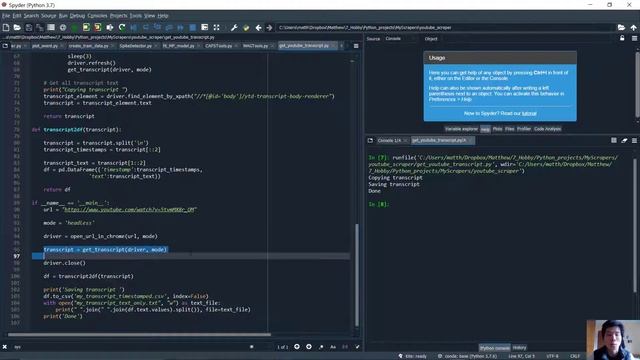Start debugging with the debug file icon
This screenshot has height=360, width=640.
133,27
